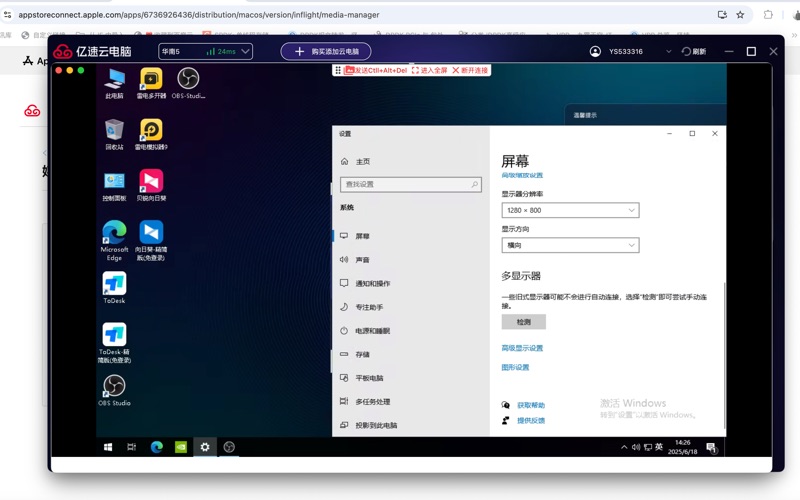Screen dimensions: 800x500
Task: Open the Windows Start menu
Action: 108,447
